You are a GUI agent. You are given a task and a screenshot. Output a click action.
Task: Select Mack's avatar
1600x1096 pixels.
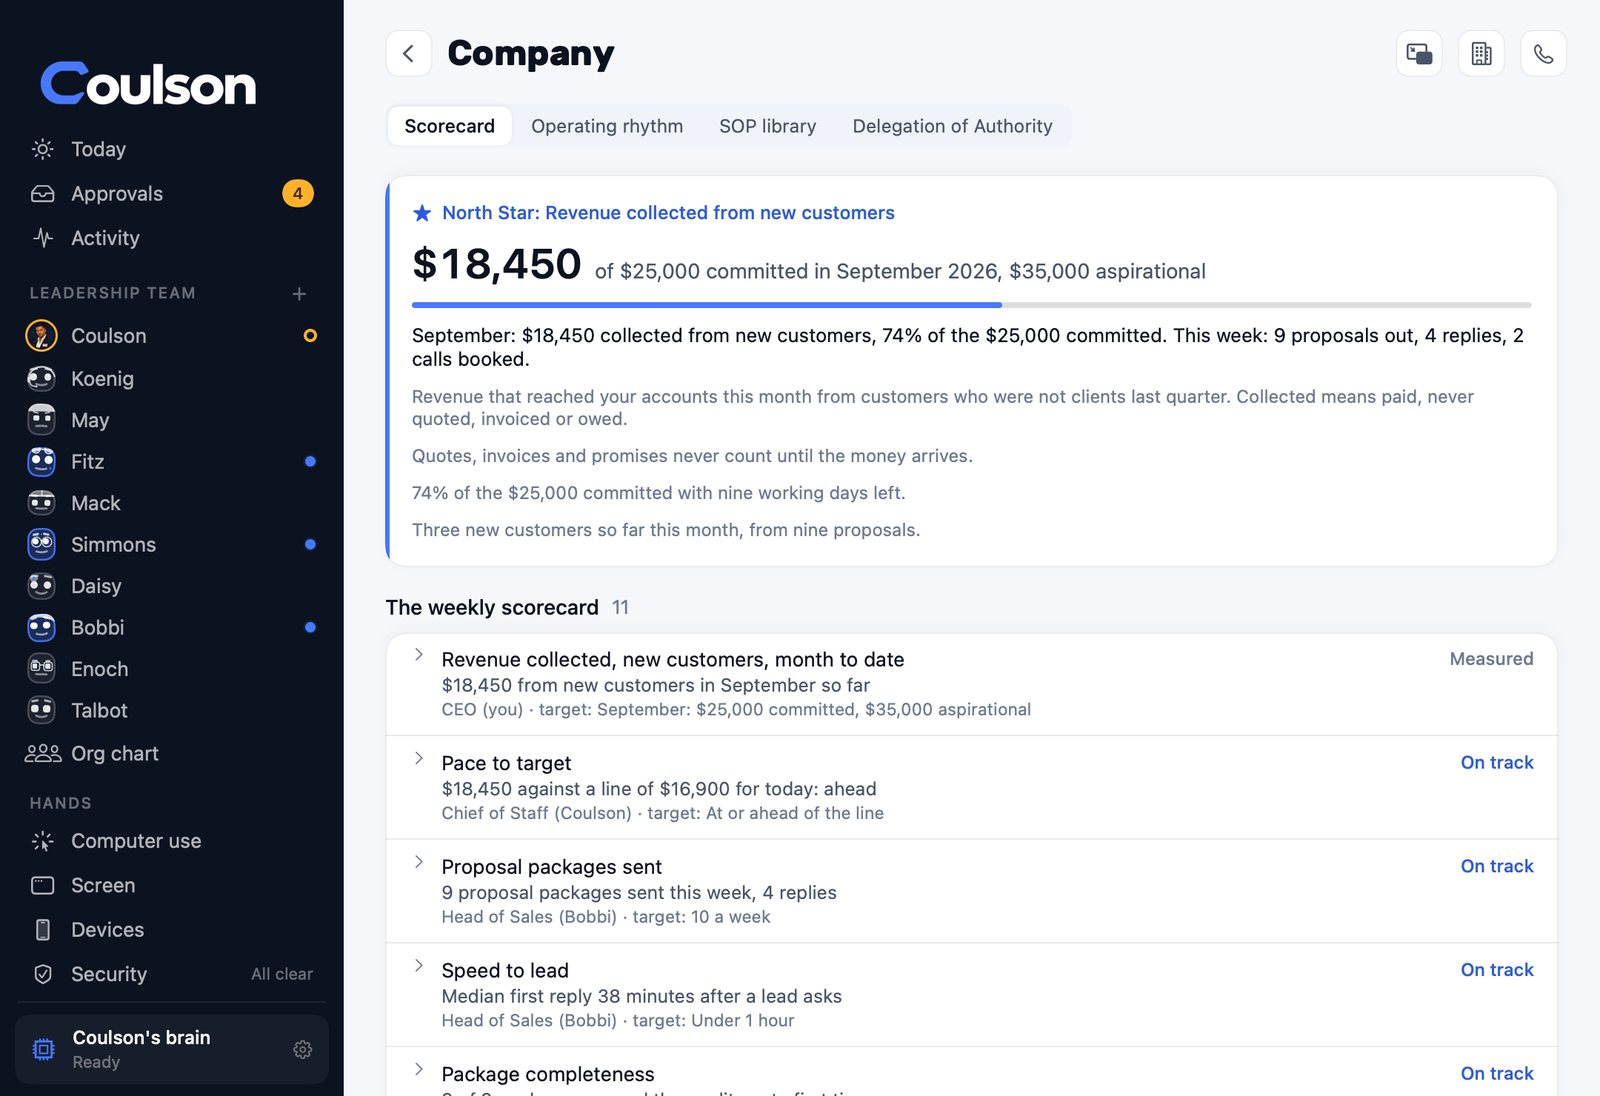[41, 503]
